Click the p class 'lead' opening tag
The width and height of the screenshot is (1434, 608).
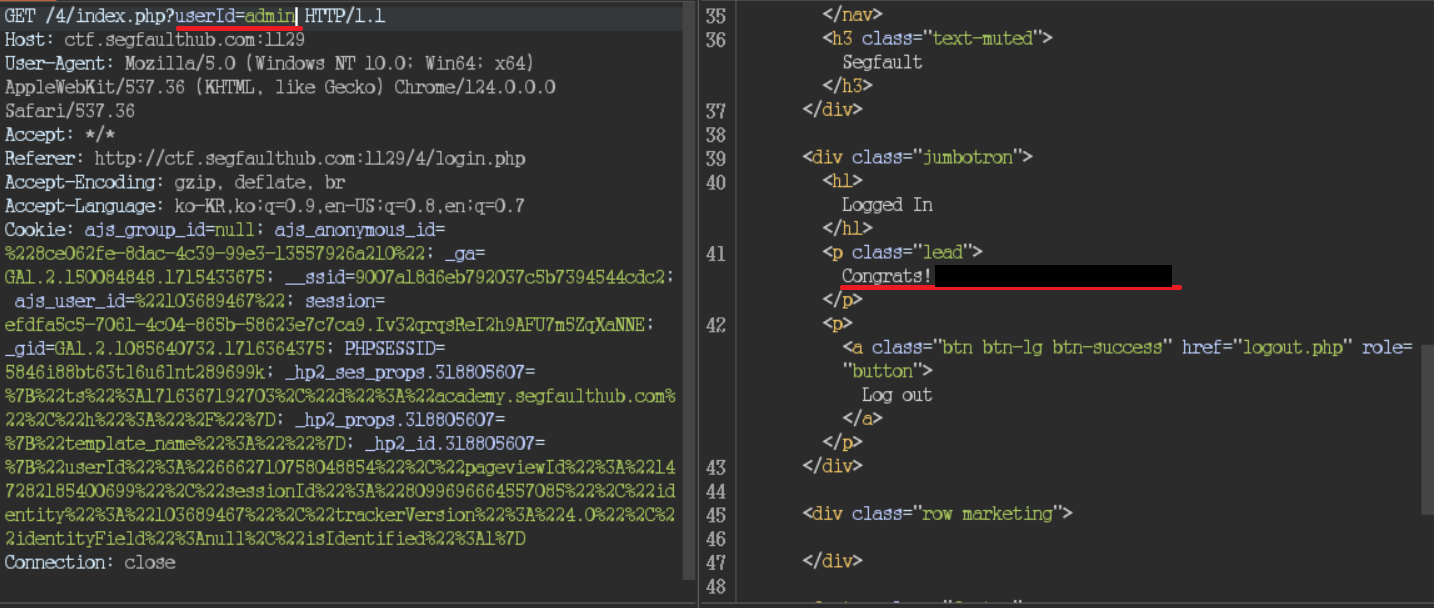pos(902,254)
